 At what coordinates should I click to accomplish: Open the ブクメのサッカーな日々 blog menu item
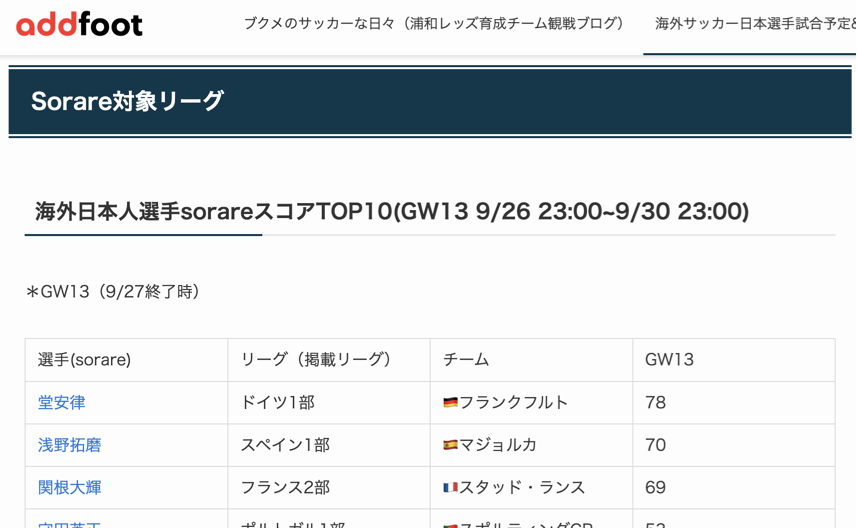click(434, 24)
